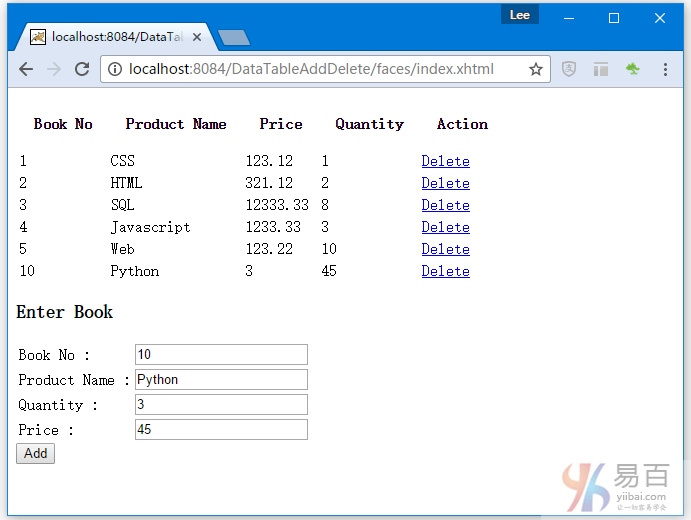The height and width of the screenshot is (520, 691).
Task: Click the shield extension icon
Action: 569,69
